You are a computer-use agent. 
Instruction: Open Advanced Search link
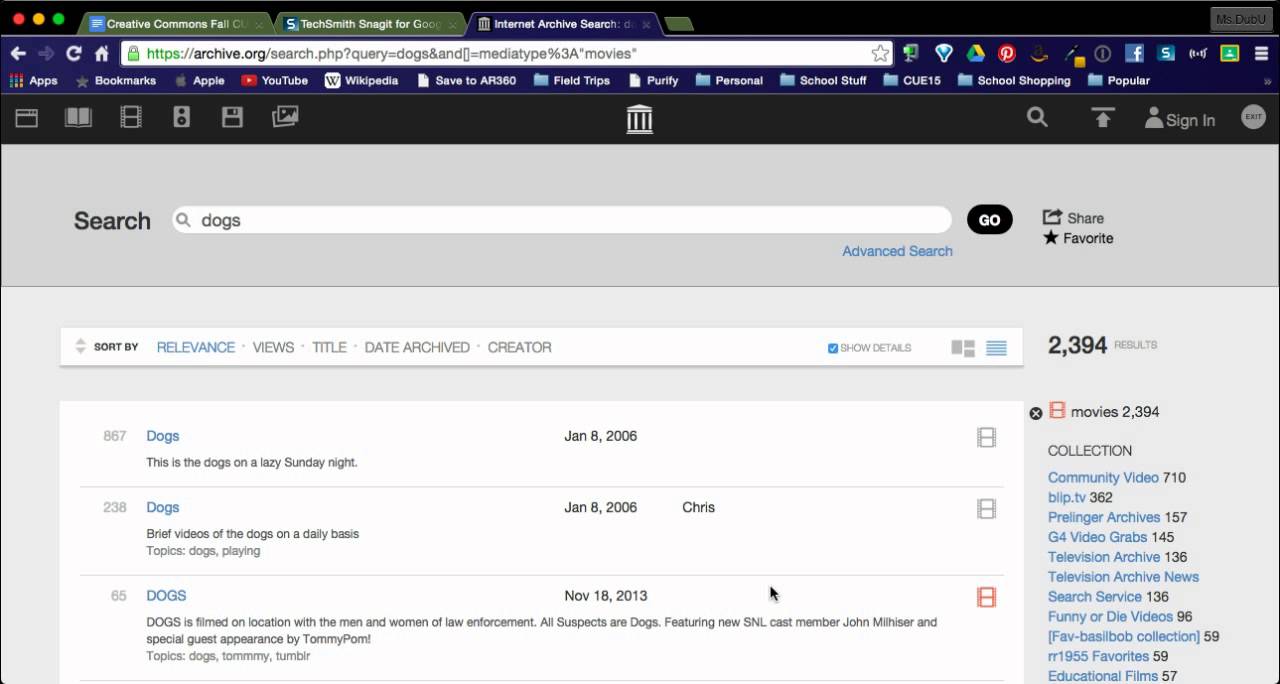897,251
